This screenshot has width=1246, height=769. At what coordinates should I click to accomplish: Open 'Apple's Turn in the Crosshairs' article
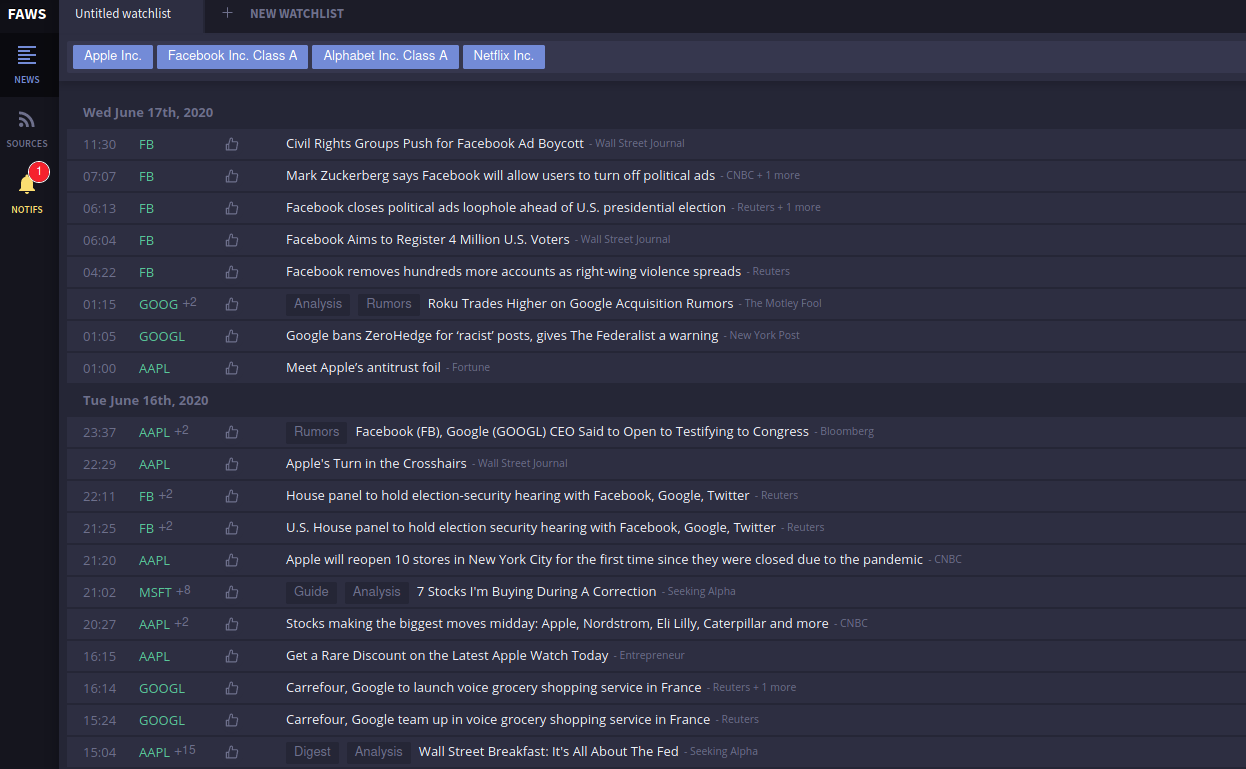point(376,464)
